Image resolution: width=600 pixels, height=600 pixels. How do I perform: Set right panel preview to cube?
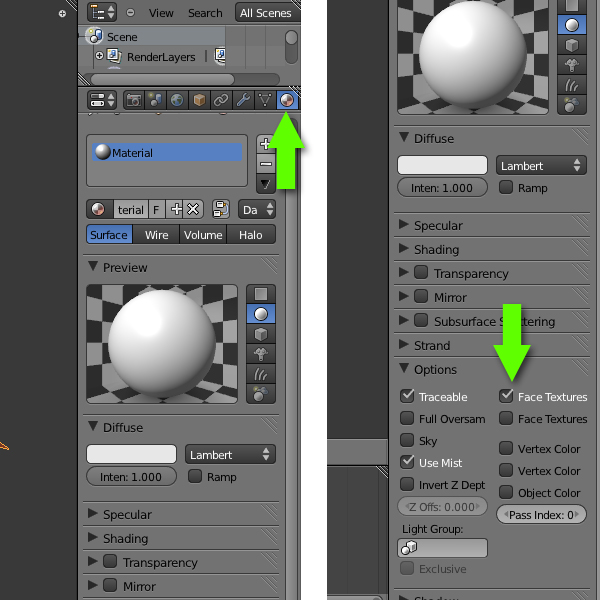coord(572,45)
